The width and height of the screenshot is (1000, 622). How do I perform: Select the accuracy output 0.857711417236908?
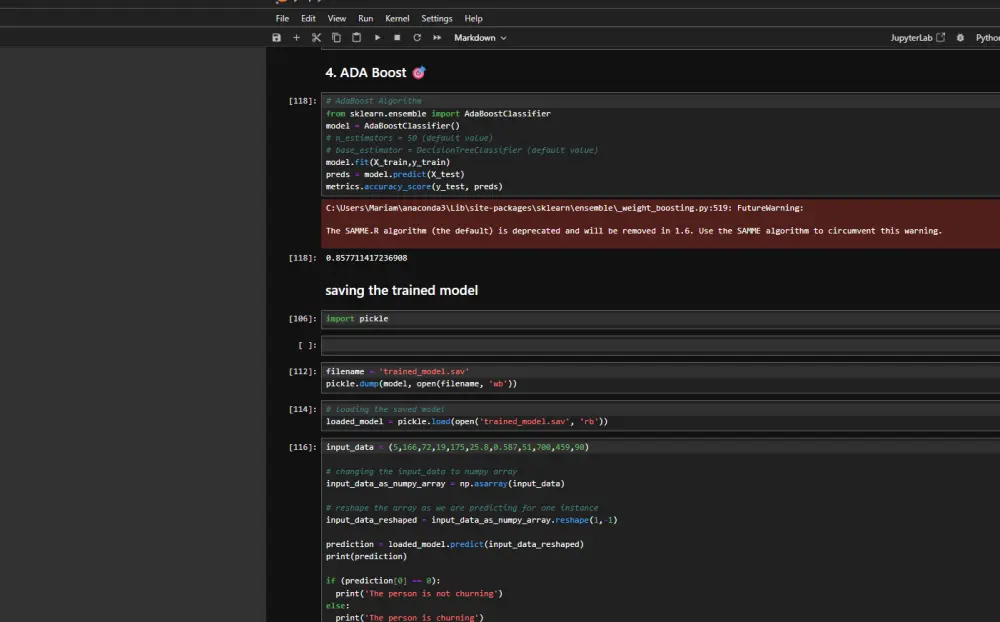366,258
